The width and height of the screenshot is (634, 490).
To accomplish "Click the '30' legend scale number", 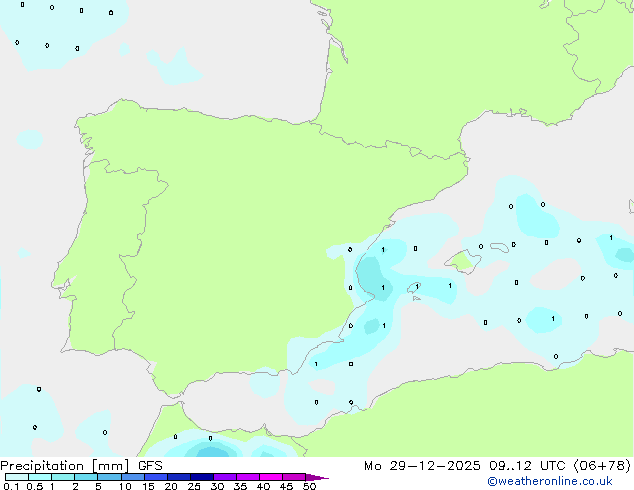I will click(217, 486).
